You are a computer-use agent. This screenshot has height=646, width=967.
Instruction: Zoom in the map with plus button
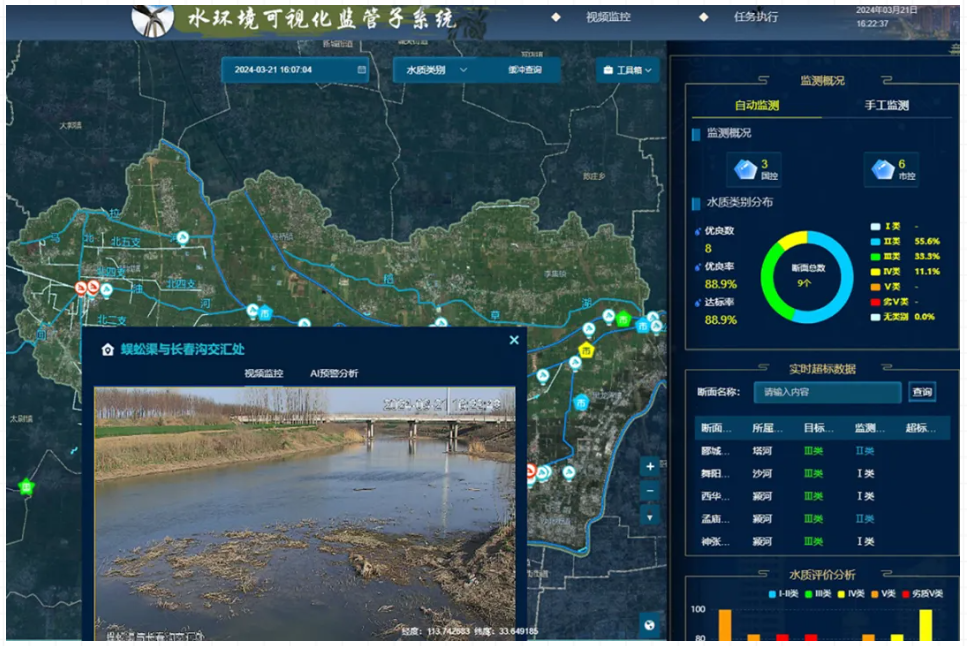[650, 467]
